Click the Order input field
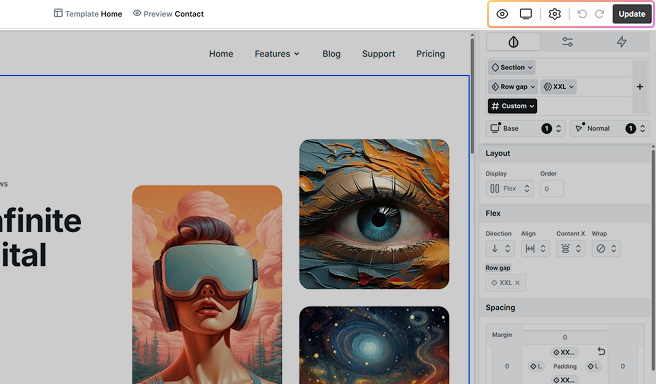The height and width of the screenshot is (384, 656). click(552, 189)
